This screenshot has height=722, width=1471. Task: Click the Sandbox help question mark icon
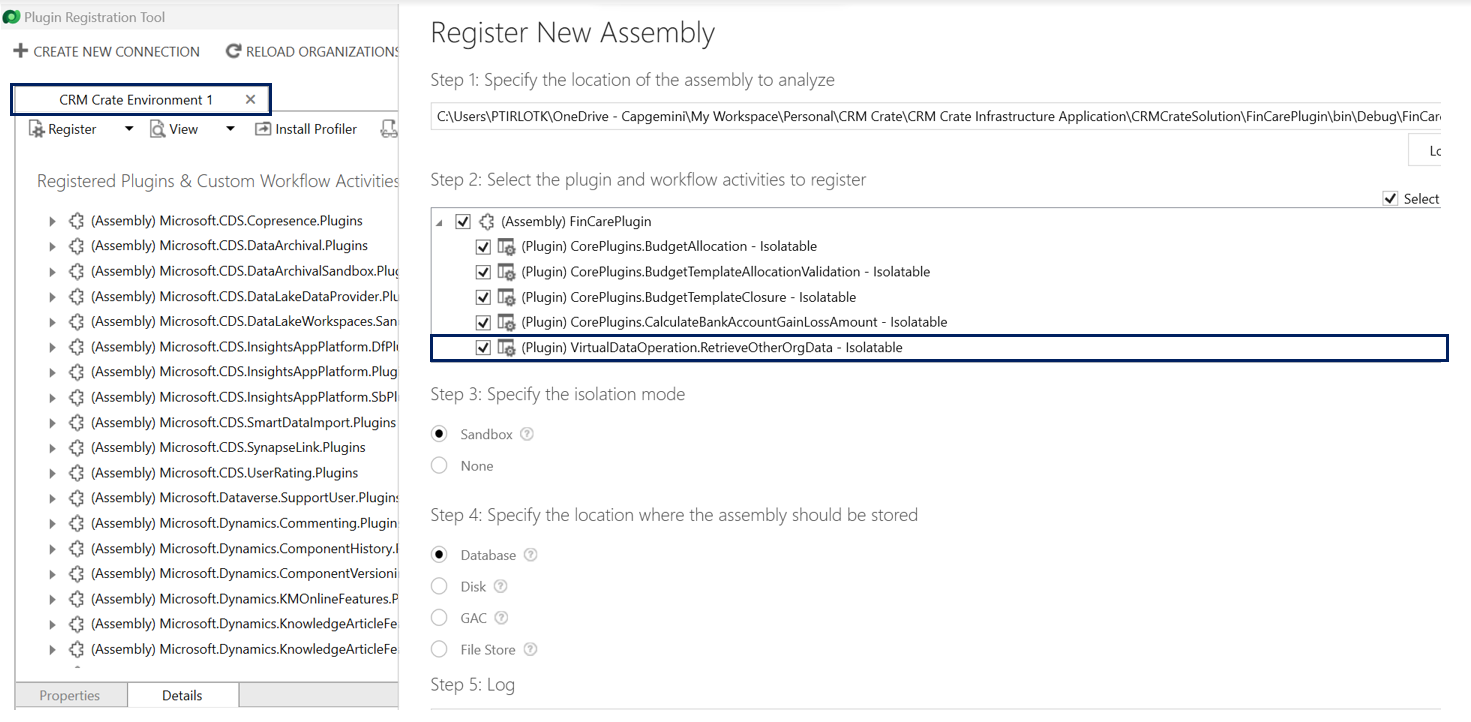(527, 433)
